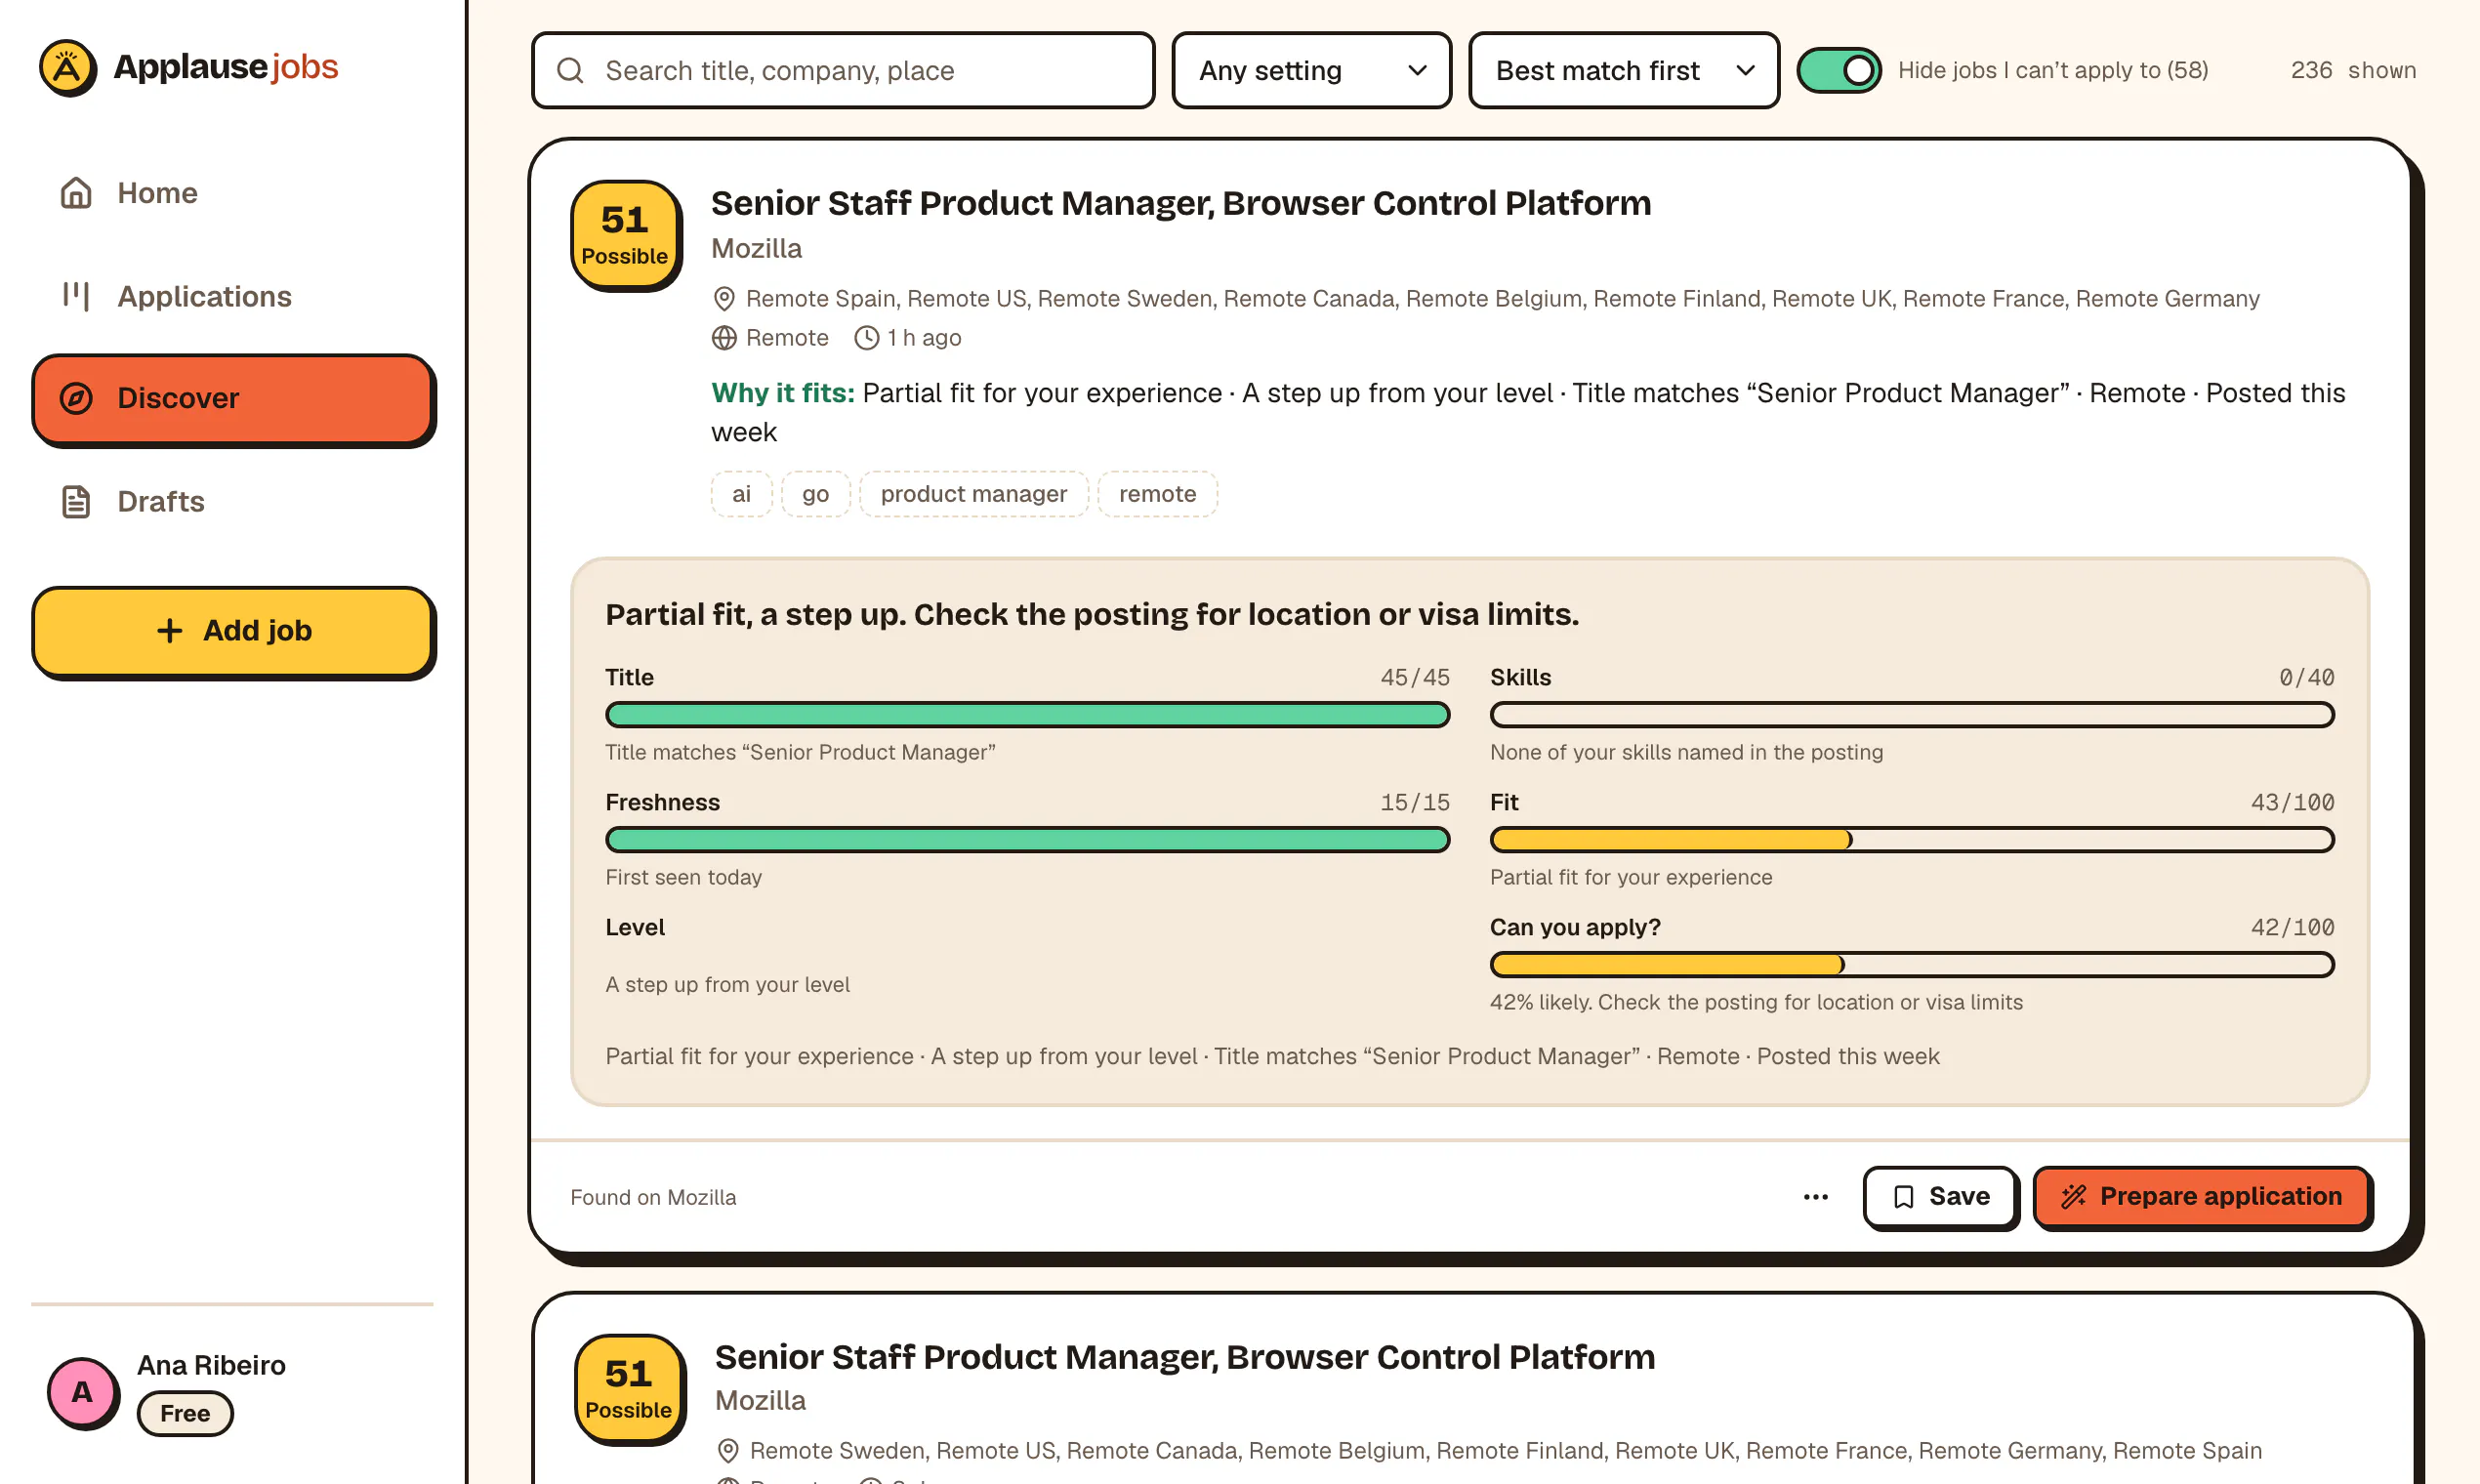Click the Title 45/45 progress bar
This screenshot has height=1484, width=2480.
[x=1027, y=715]
